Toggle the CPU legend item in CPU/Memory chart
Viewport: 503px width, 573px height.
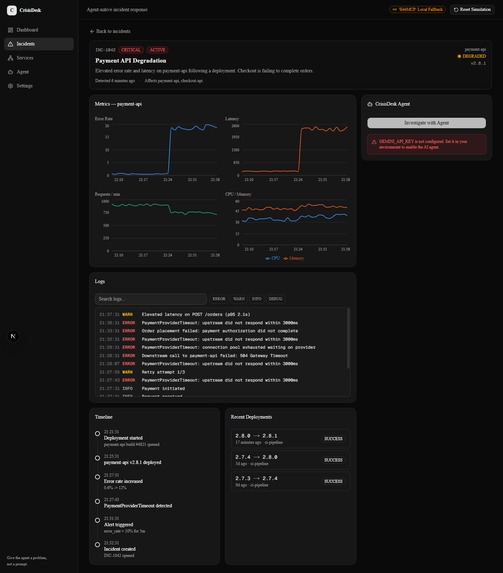click(x=272, y=258)
